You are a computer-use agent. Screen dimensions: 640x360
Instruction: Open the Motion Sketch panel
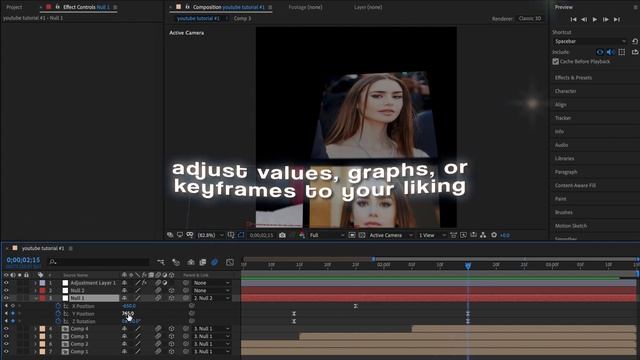571,226
